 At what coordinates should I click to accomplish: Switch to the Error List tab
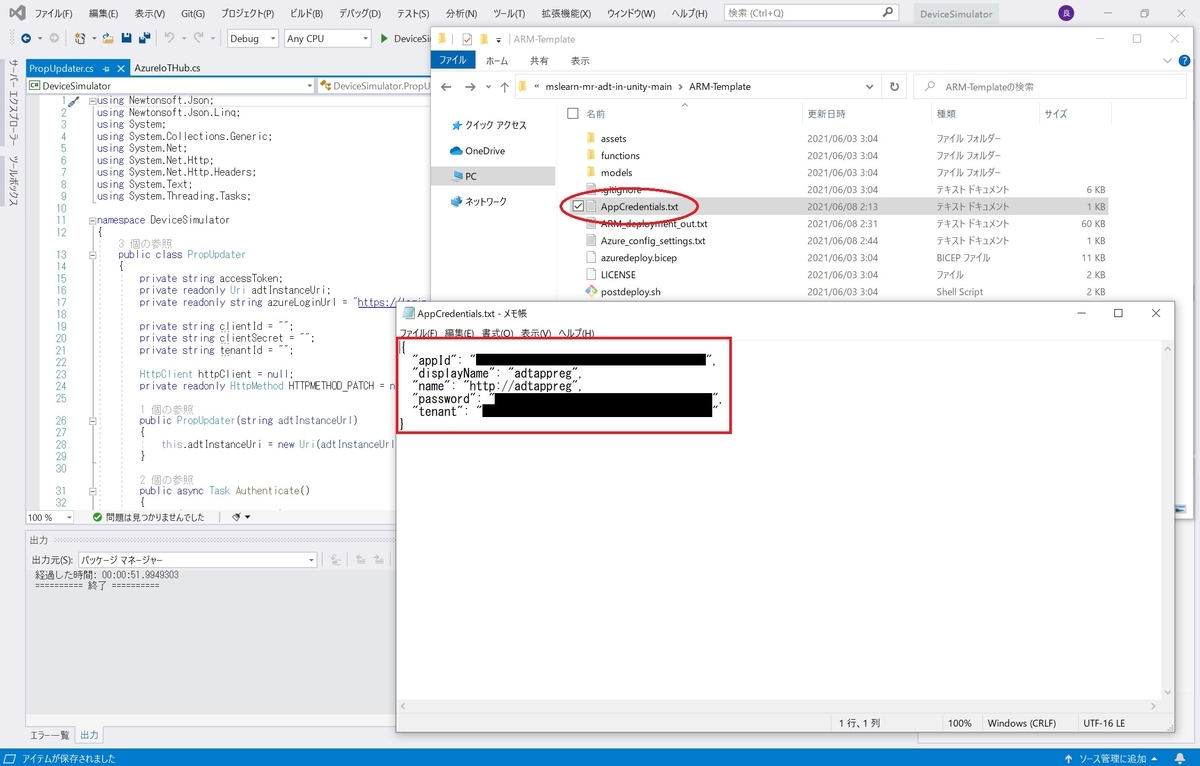point(49,735)
